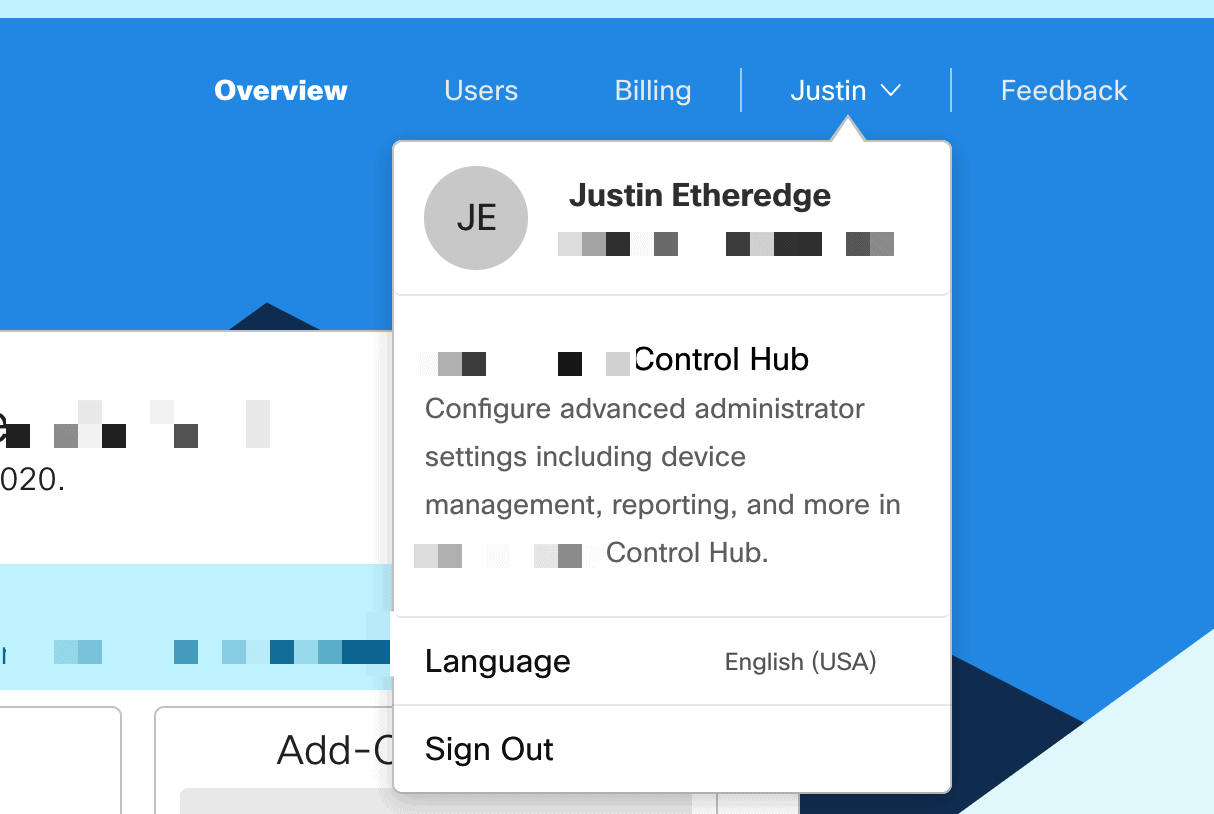Collapse the Justin account dropdown
The width and height of the screenshot is (1214, 814).
[846, 91]
